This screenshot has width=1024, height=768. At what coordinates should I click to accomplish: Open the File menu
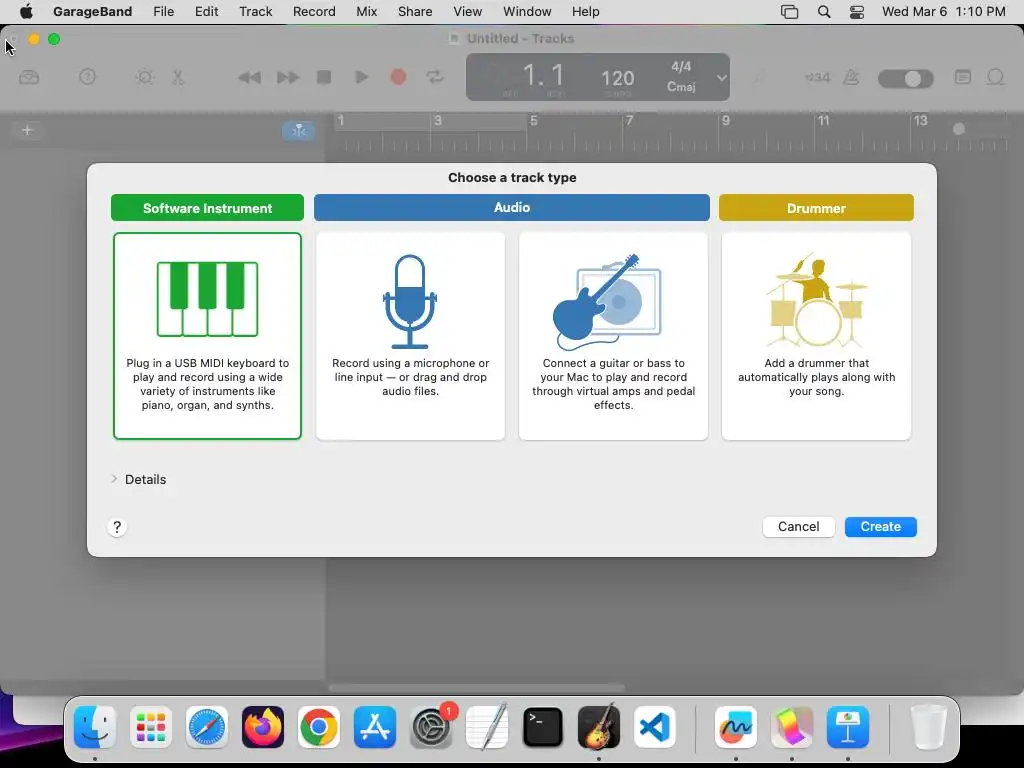pyautogui.click(x=163, y=12)
